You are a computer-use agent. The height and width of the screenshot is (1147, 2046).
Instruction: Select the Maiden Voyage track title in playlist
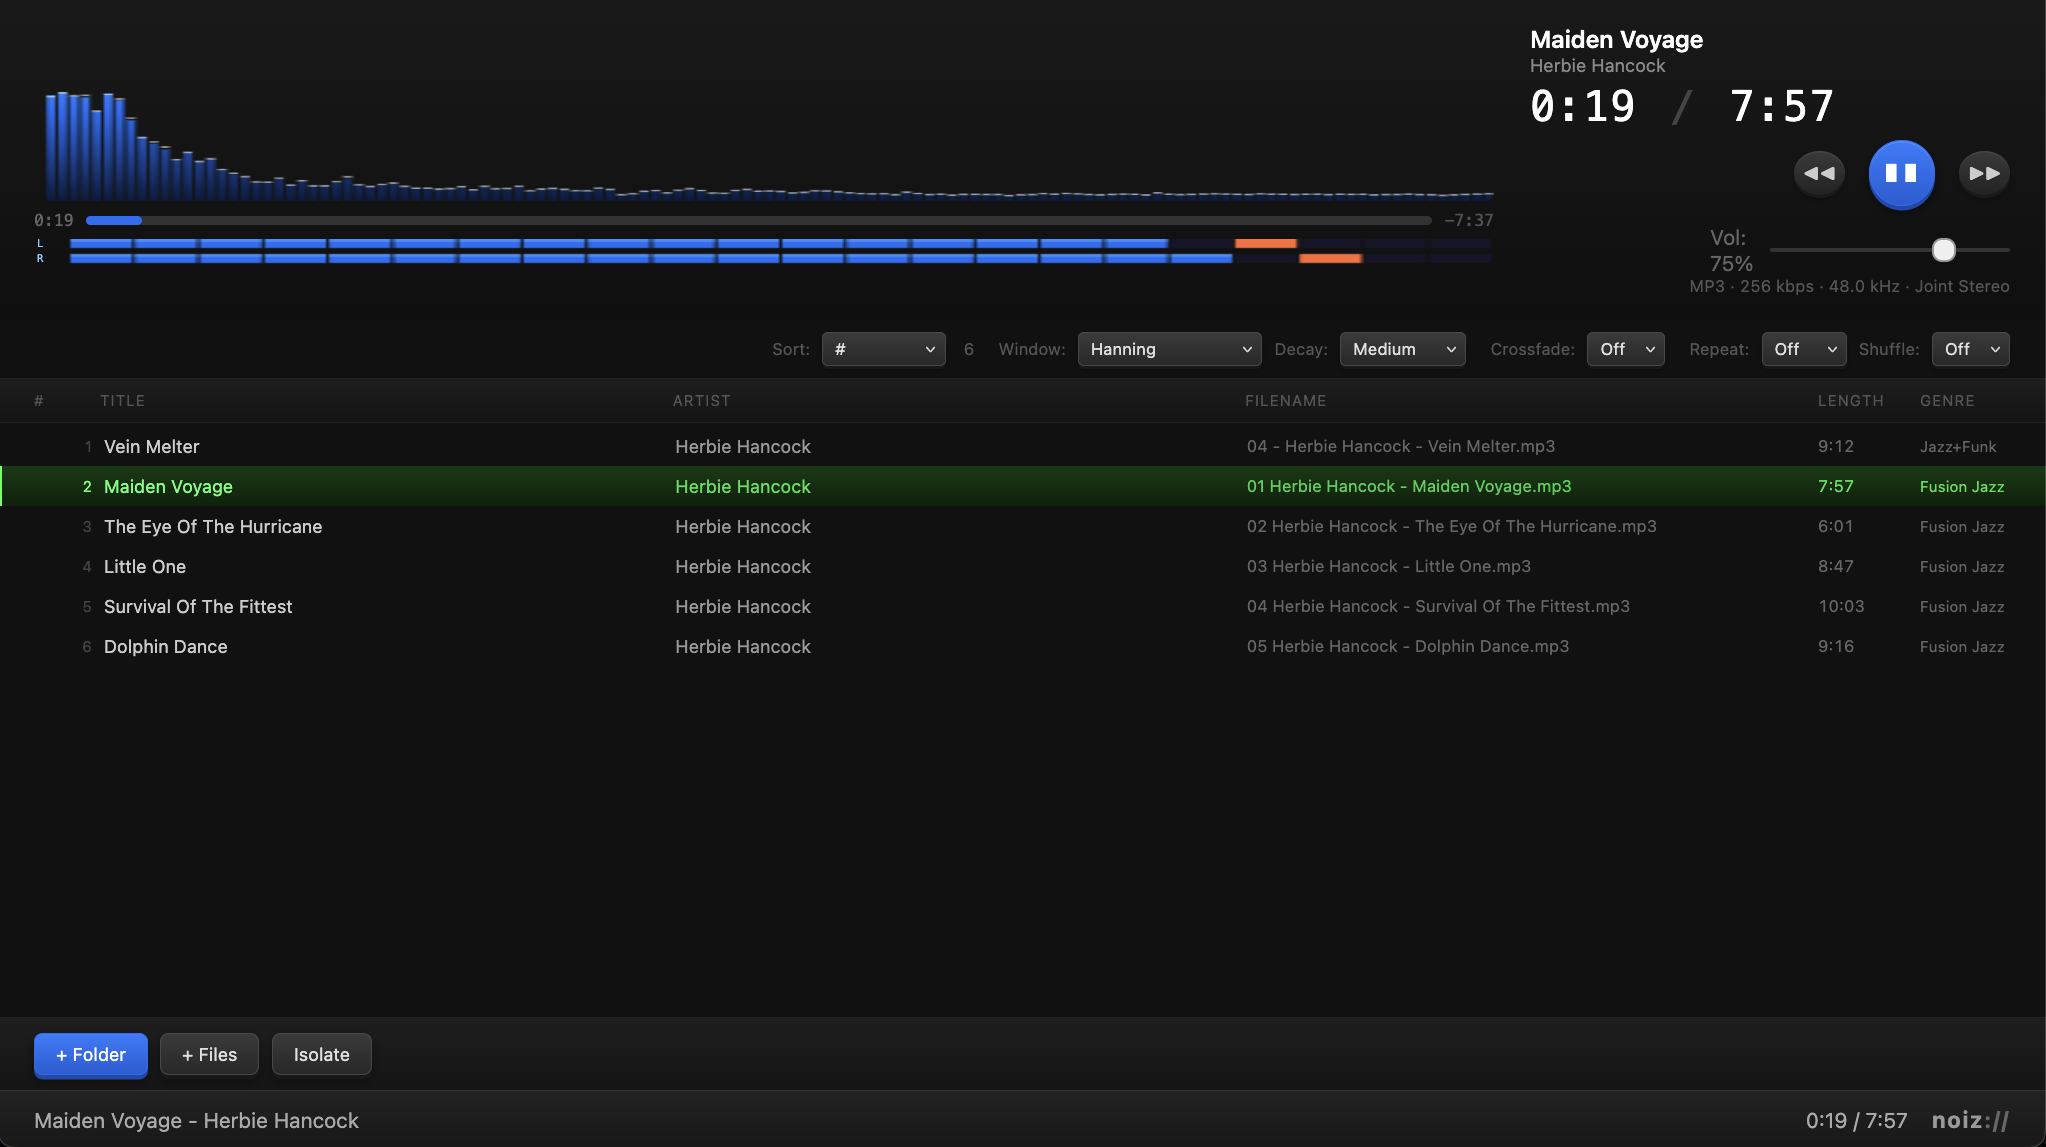tap(168, 486)
